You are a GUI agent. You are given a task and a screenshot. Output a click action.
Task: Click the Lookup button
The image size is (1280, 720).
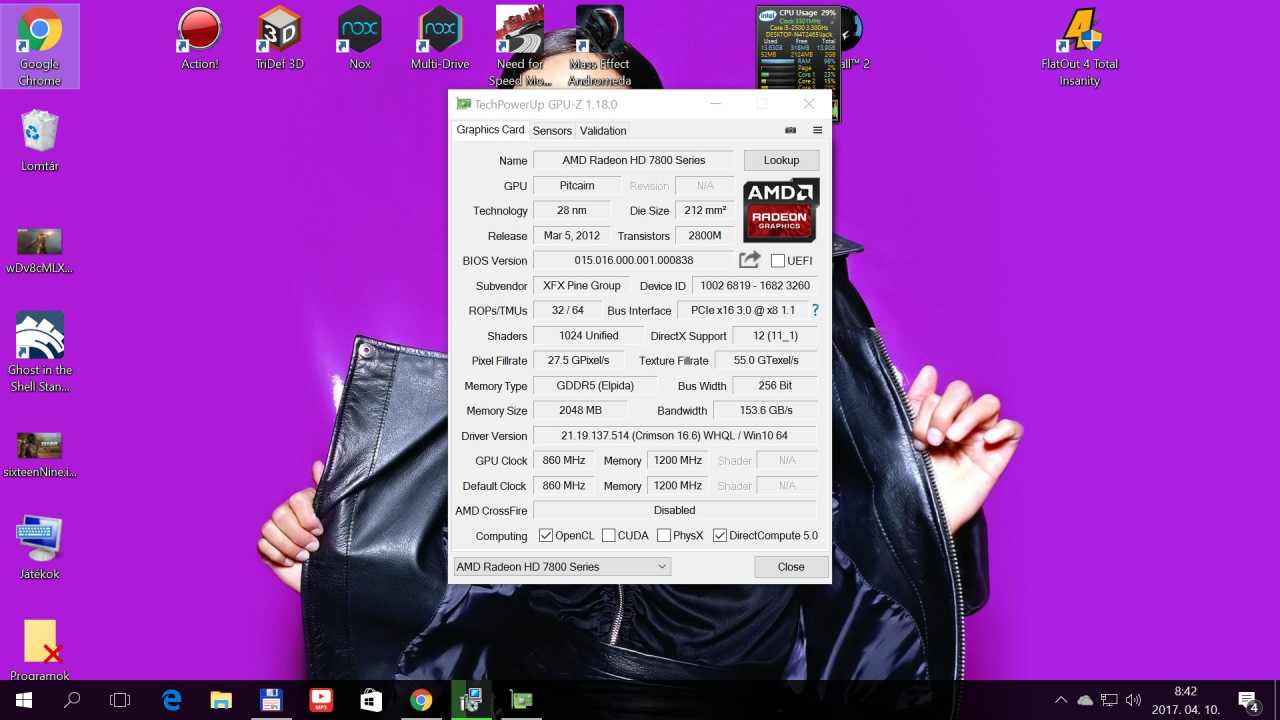[x=781, y=160]
